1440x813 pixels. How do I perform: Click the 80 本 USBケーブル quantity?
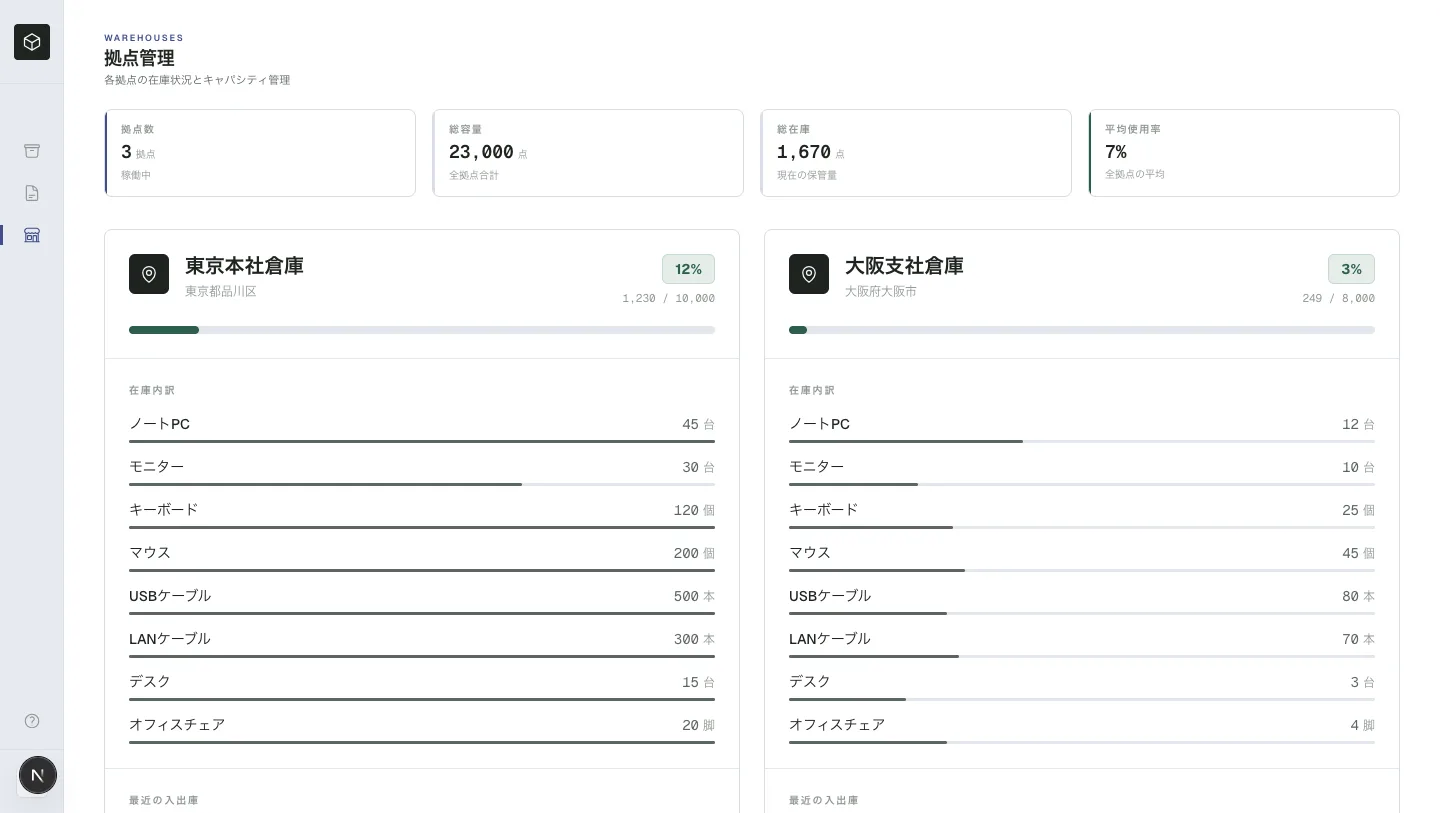[1358, 596]
